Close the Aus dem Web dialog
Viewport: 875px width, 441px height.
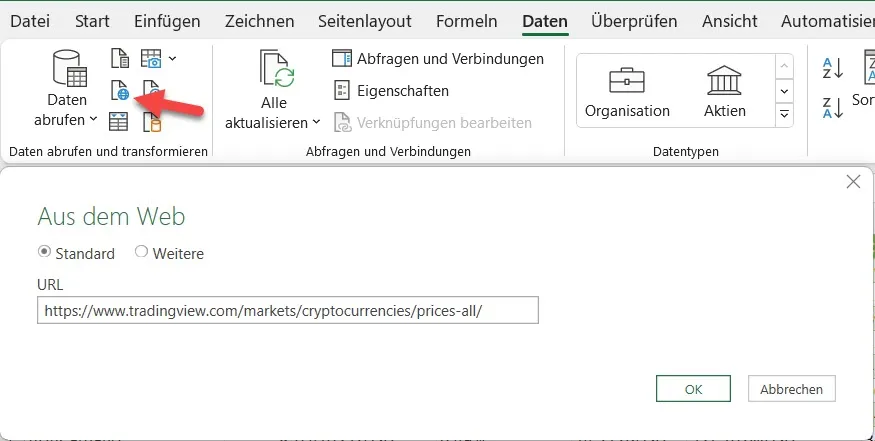point(853,181)
